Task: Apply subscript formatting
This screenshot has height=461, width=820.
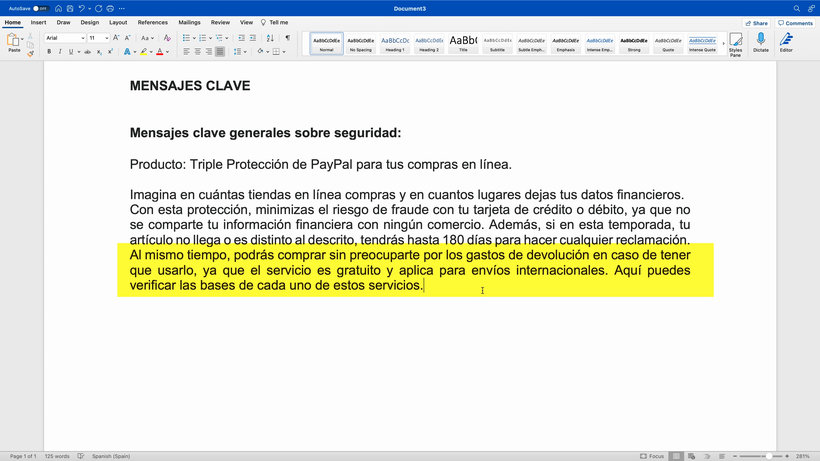Action: 99,52
